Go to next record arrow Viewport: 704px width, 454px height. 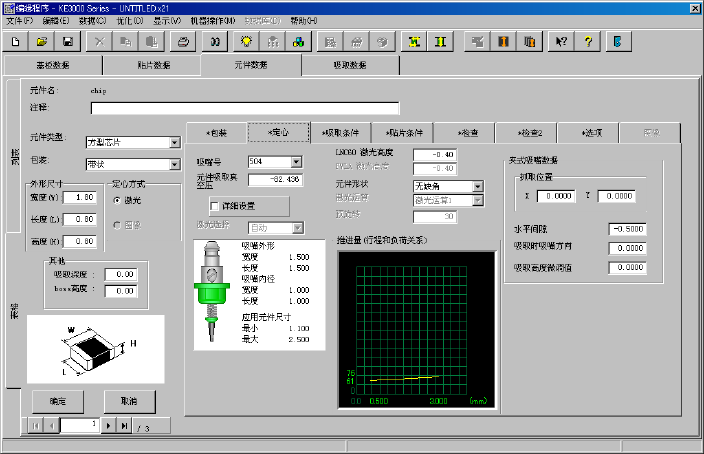[109, 426]
